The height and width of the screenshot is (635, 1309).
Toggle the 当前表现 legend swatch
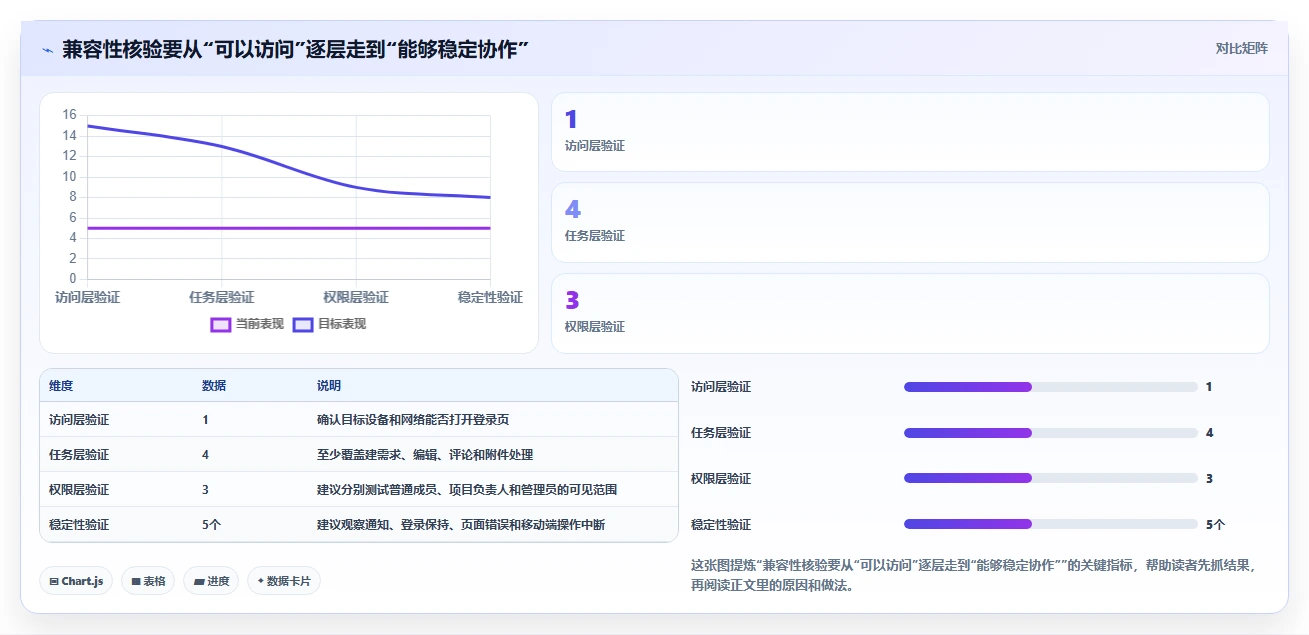220,324
